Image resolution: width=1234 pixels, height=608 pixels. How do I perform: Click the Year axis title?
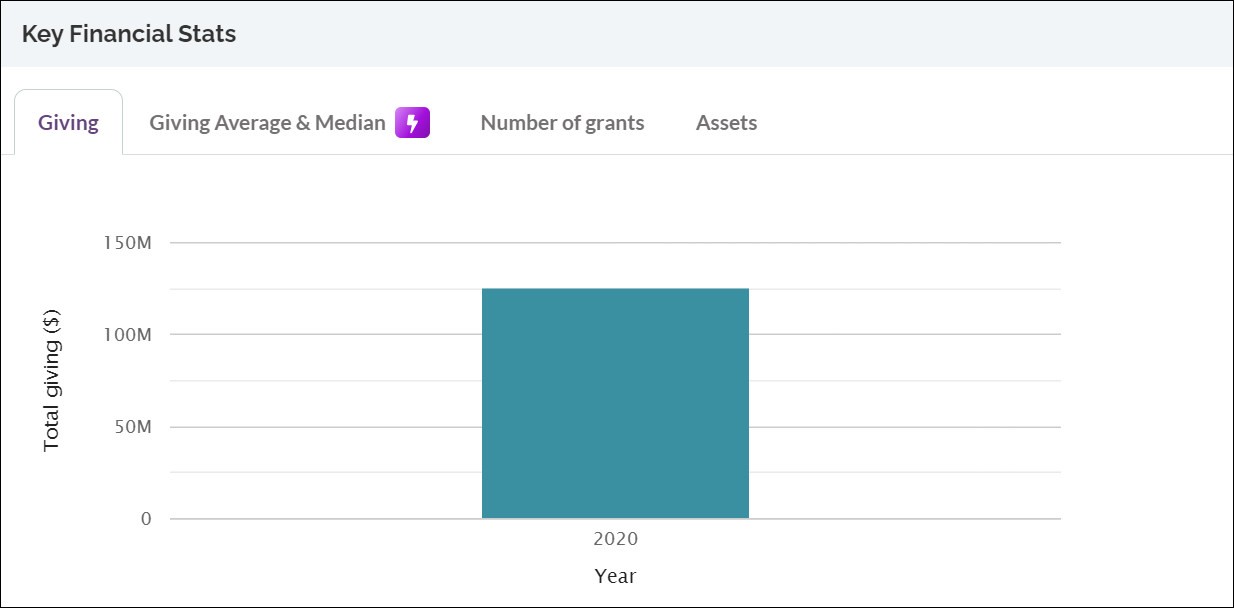coord(616,575)
